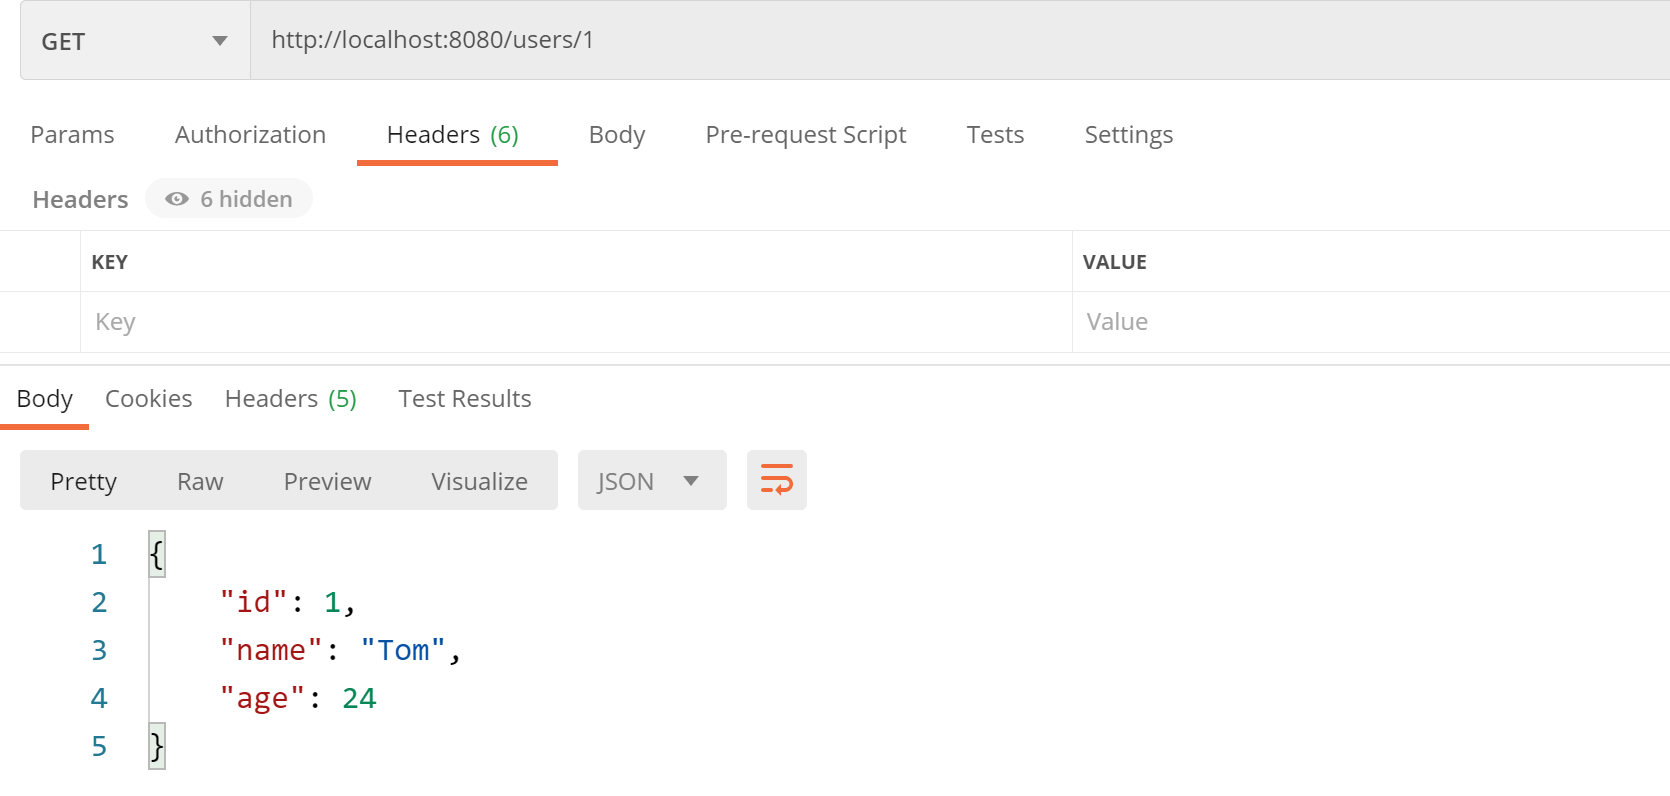Open the Authorization tab

[x=250, y=135]
